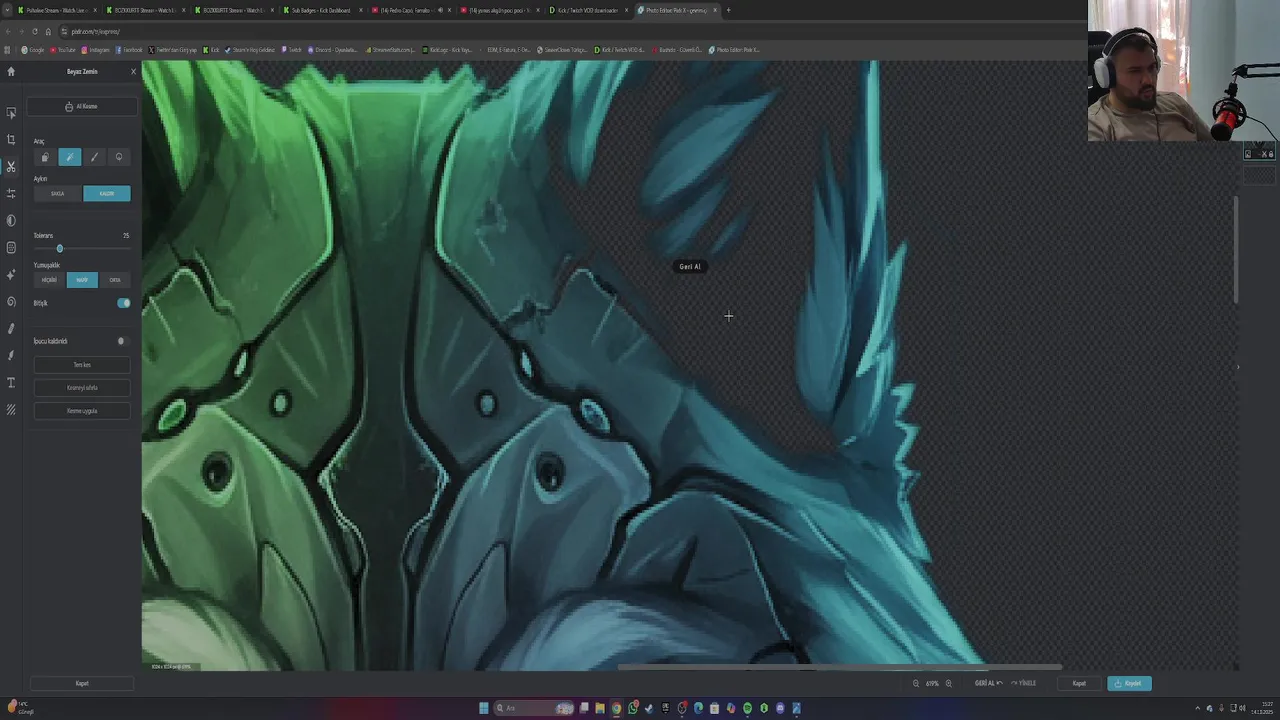
Task: Set Yumuşaklık to HAFİF
Action: (82, 280)
